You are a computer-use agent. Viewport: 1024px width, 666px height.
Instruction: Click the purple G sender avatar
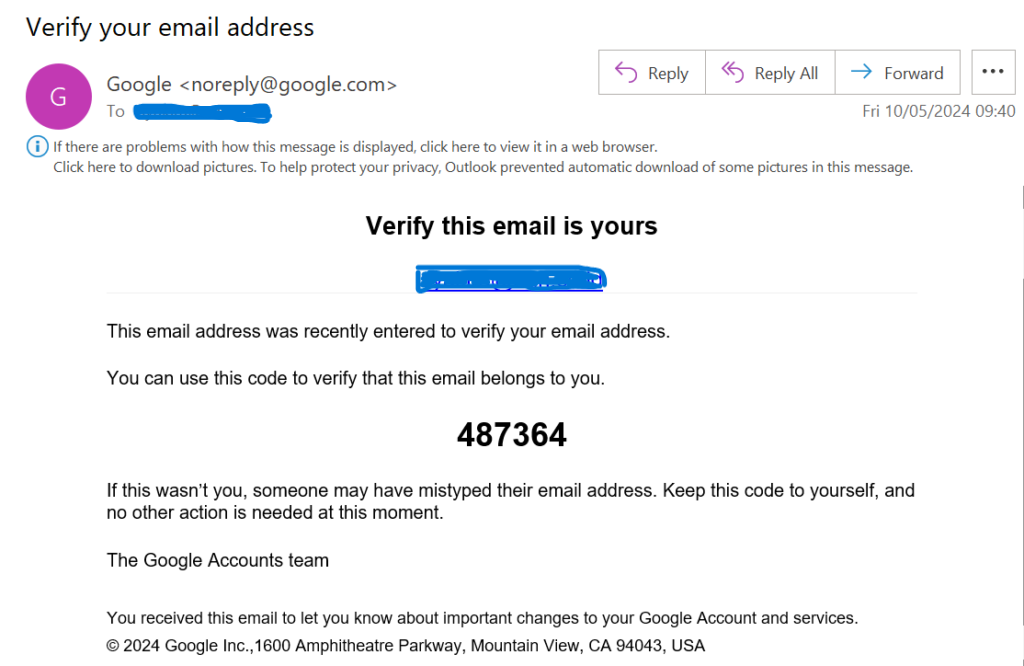(59, 97)
